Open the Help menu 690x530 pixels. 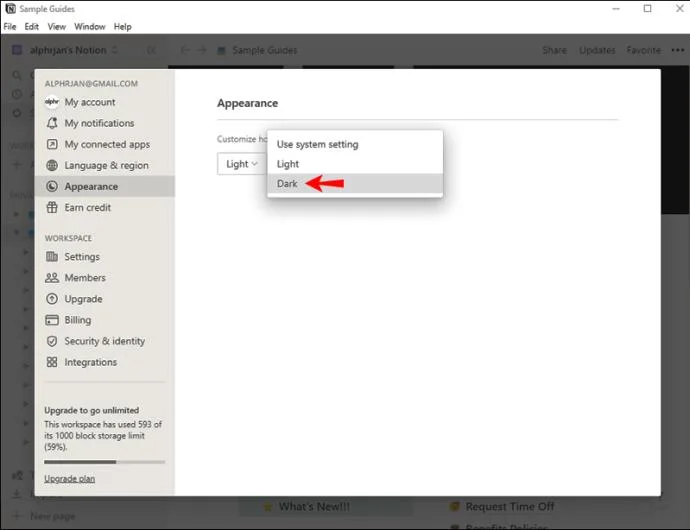[122, 26]
